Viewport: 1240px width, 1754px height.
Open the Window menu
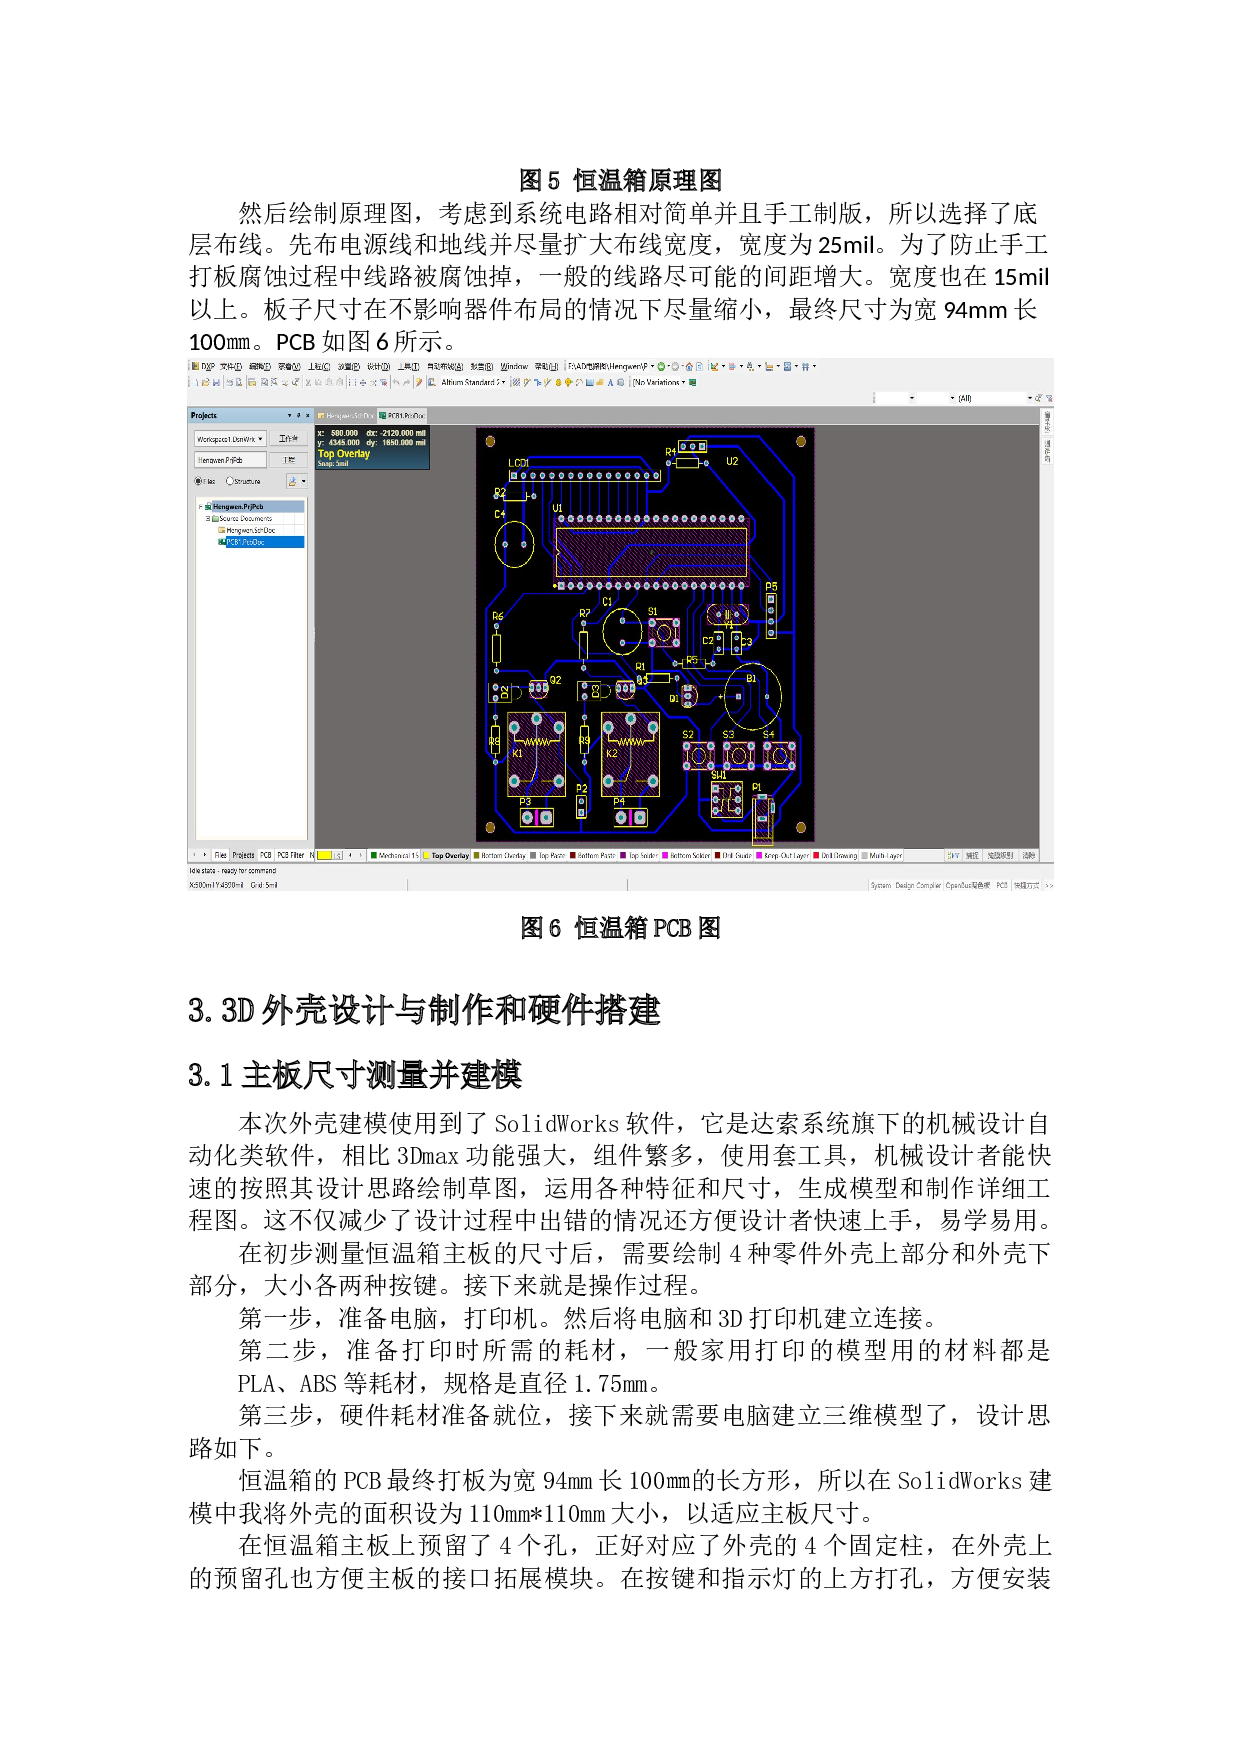click(514, 366)
